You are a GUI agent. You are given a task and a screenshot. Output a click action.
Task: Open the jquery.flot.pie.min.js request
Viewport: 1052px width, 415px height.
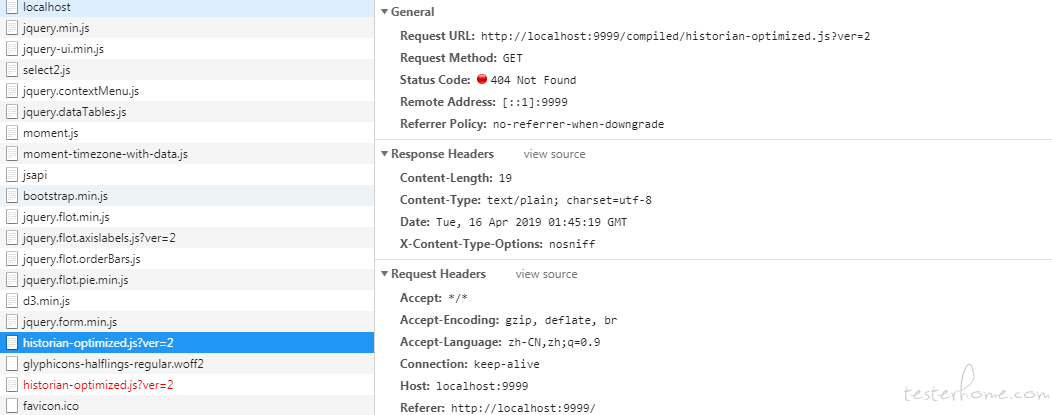[x=187, y=280]
